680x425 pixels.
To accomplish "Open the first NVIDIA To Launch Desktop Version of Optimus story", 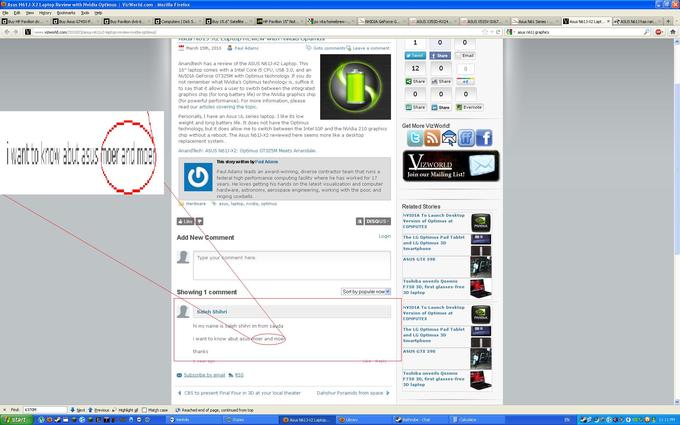I will [x=434, y=221].
